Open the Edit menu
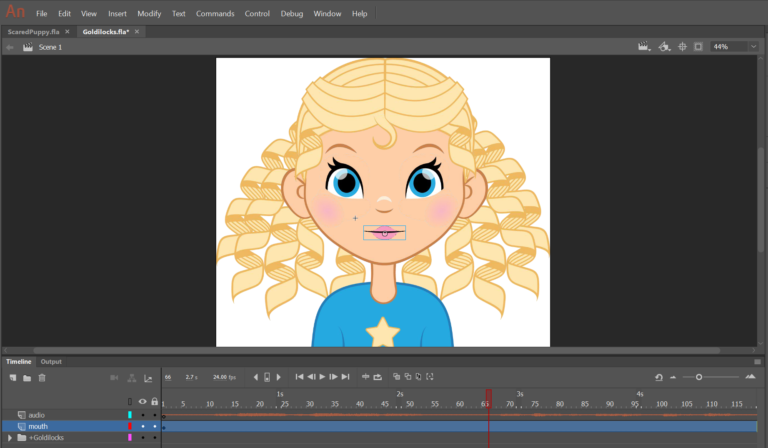Viewport: 768px width, 448px height. tap(65, 14)
